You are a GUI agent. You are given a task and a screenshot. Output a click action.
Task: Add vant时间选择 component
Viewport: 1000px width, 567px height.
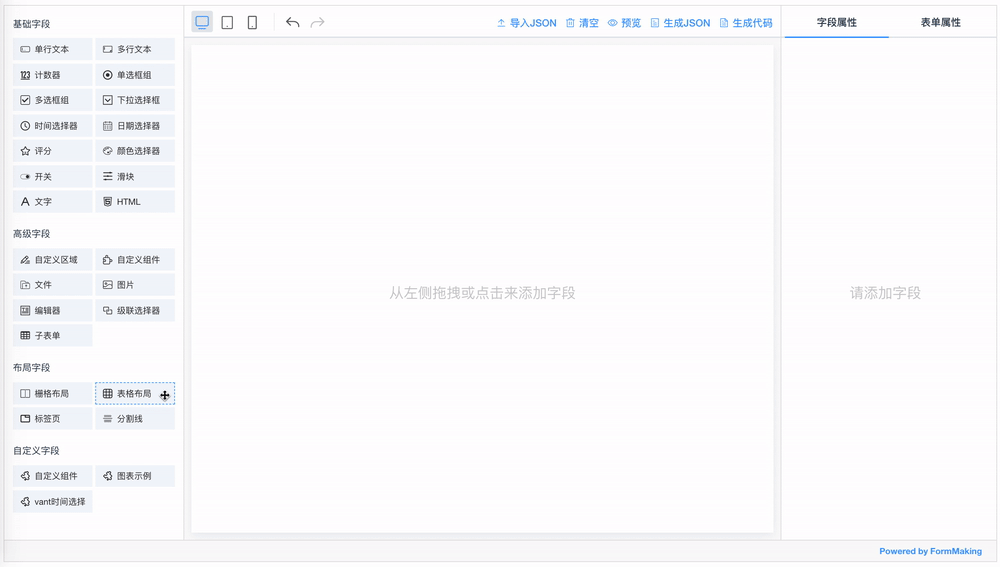tap(52, 502)
